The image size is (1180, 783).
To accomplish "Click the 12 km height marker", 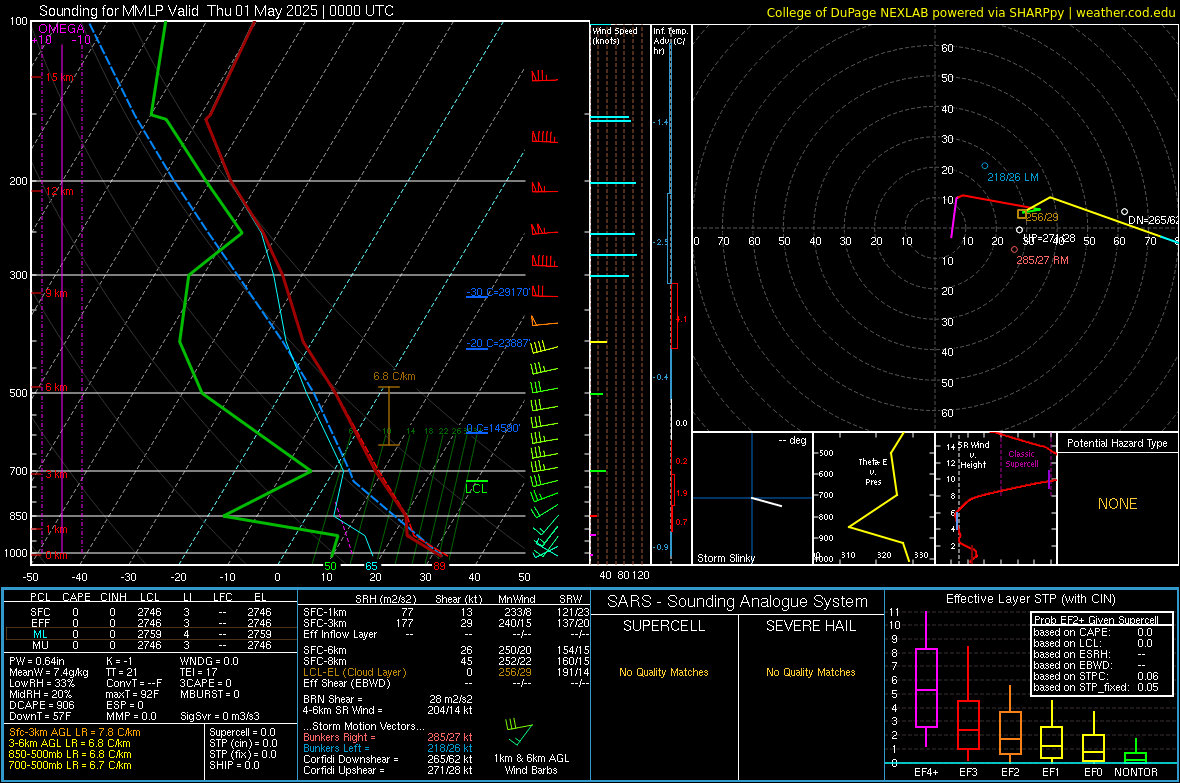I will click(59, 191).
